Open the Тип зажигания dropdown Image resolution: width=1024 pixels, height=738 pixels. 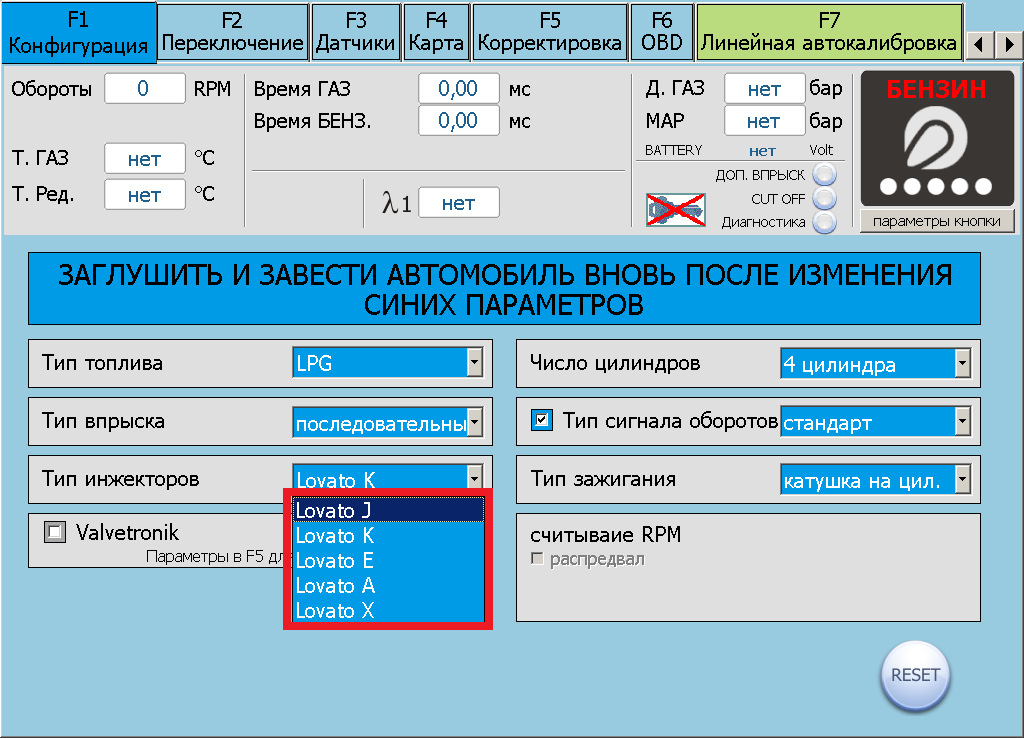coord(875,479)
